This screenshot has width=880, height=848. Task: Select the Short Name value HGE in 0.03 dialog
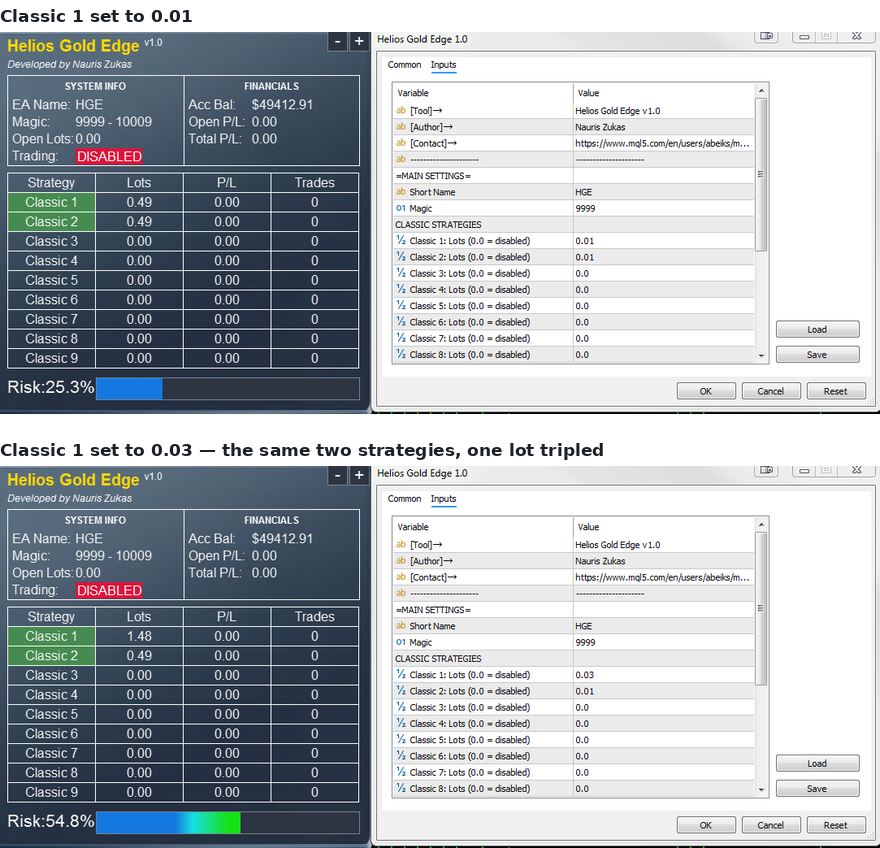(663, 626)
